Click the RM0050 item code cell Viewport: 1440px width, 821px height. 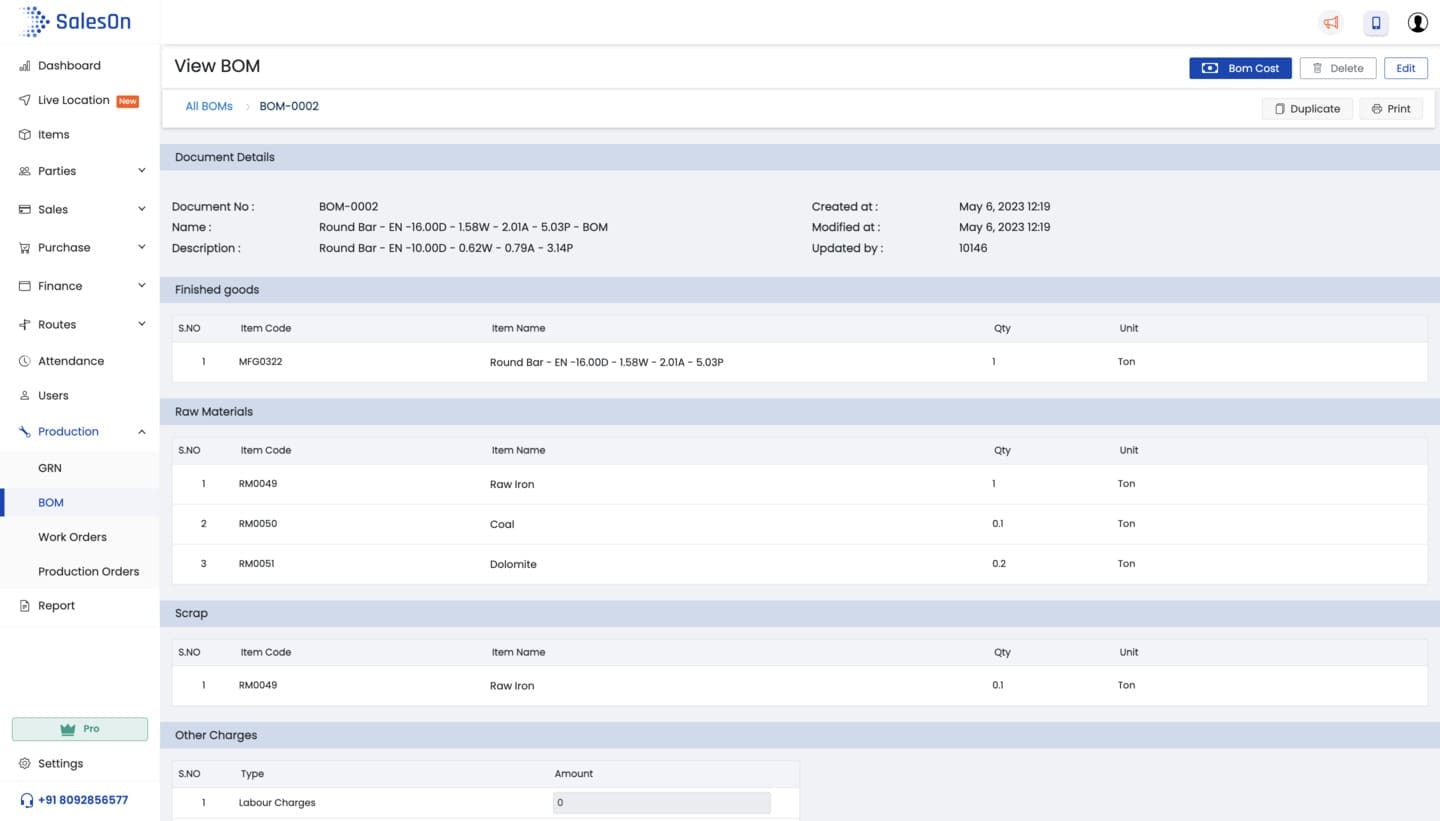tap(258, 524)
